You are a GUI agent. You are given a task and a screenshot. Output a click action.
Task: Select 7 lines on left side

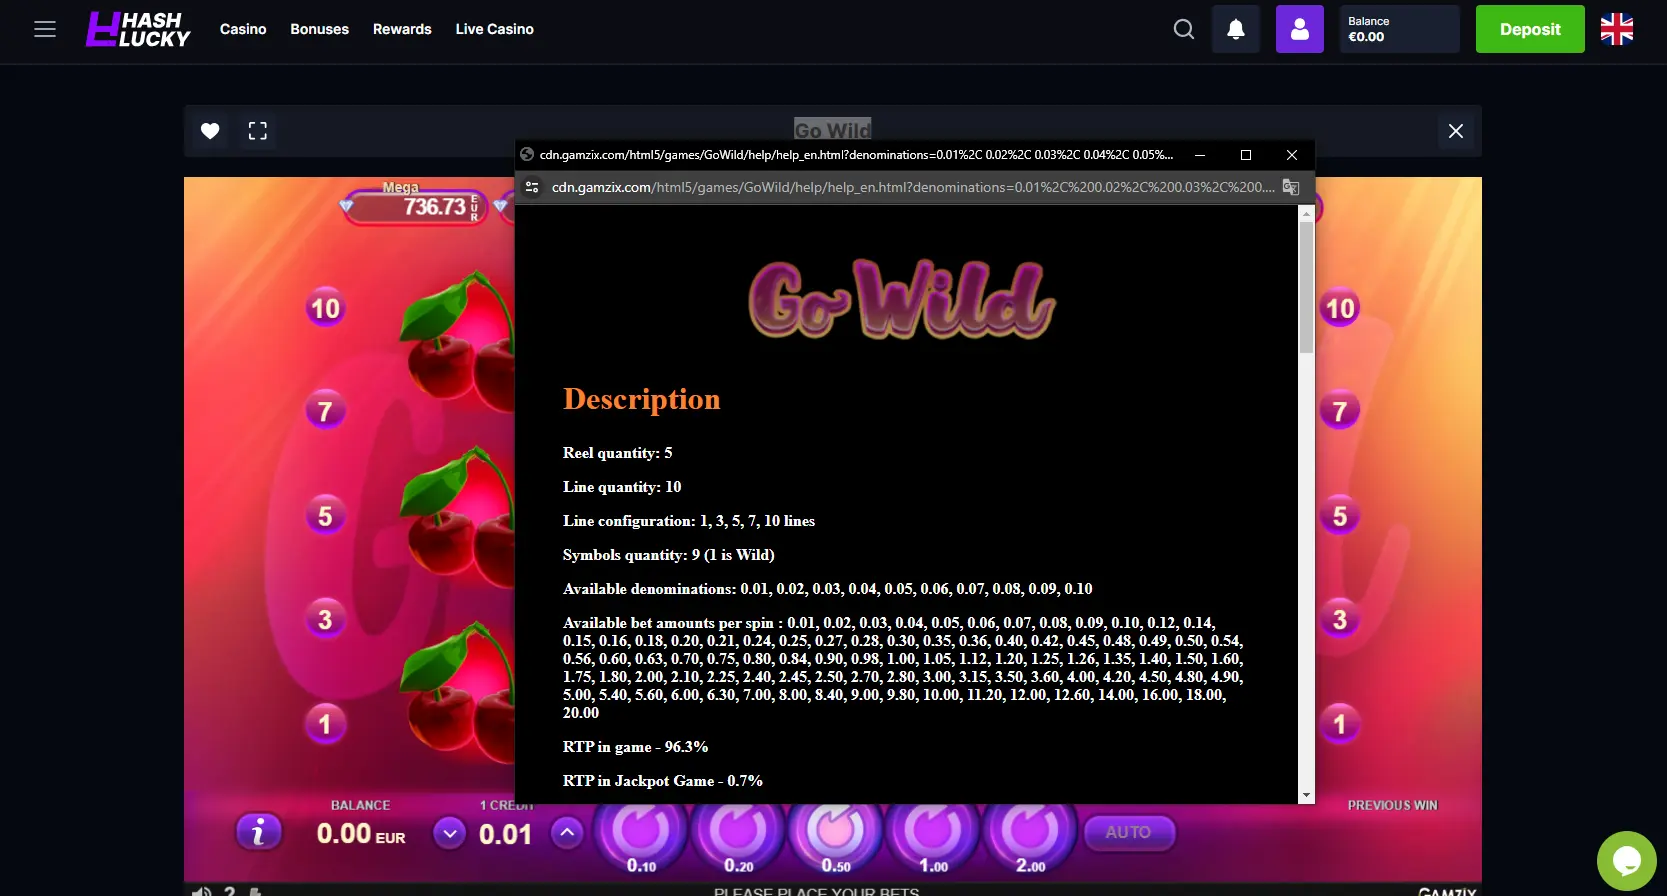(326, 411)
